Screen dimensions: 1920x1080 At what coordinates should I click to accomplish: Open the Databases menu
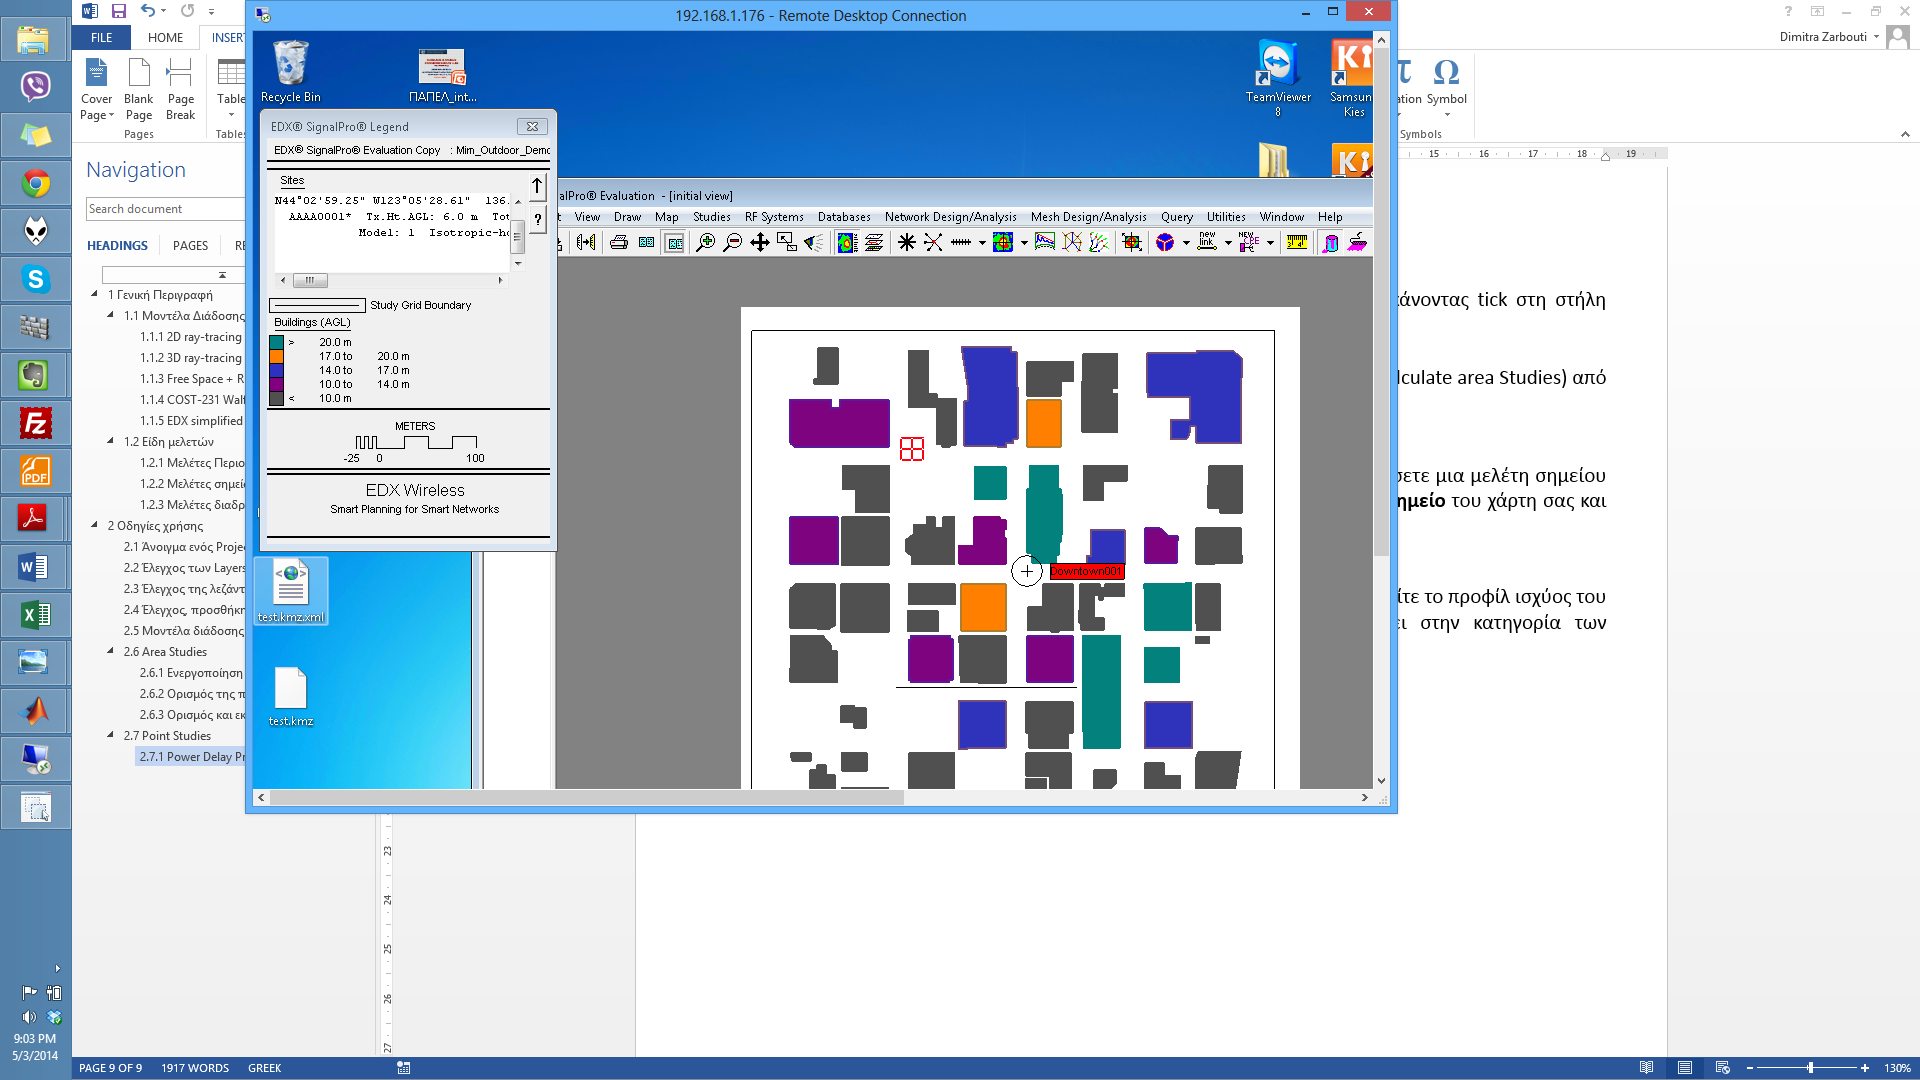[844, 217]
